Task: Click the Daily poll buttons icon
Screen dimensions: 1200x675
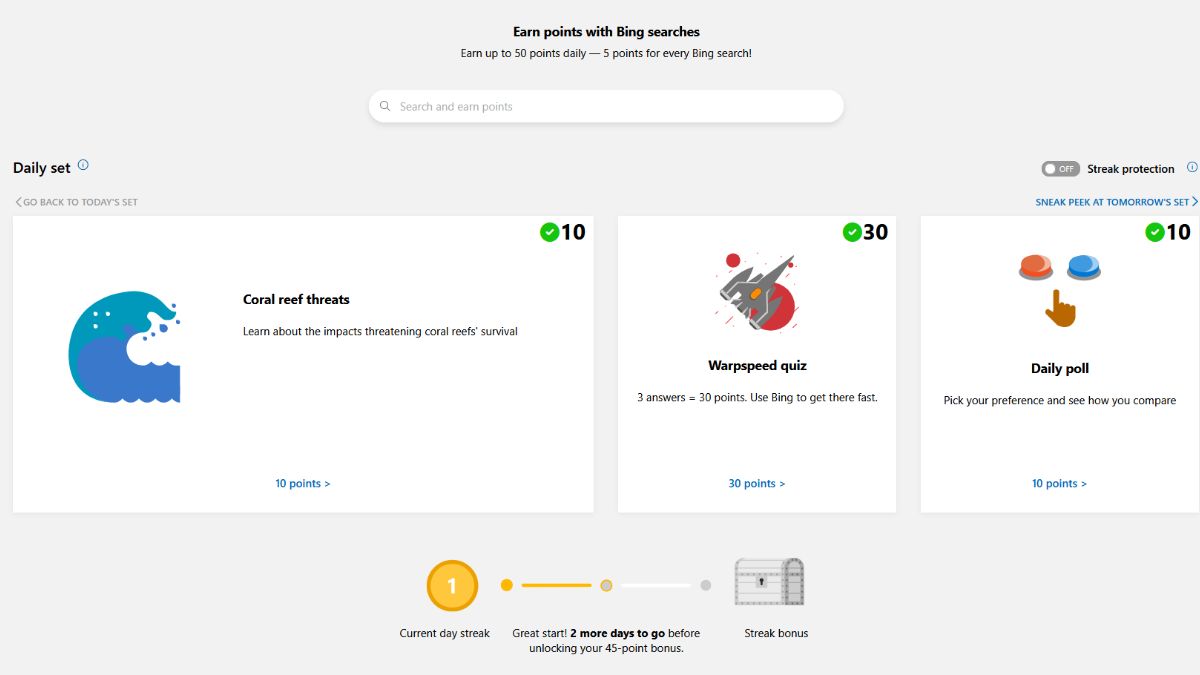Action: pos(1059,285)
